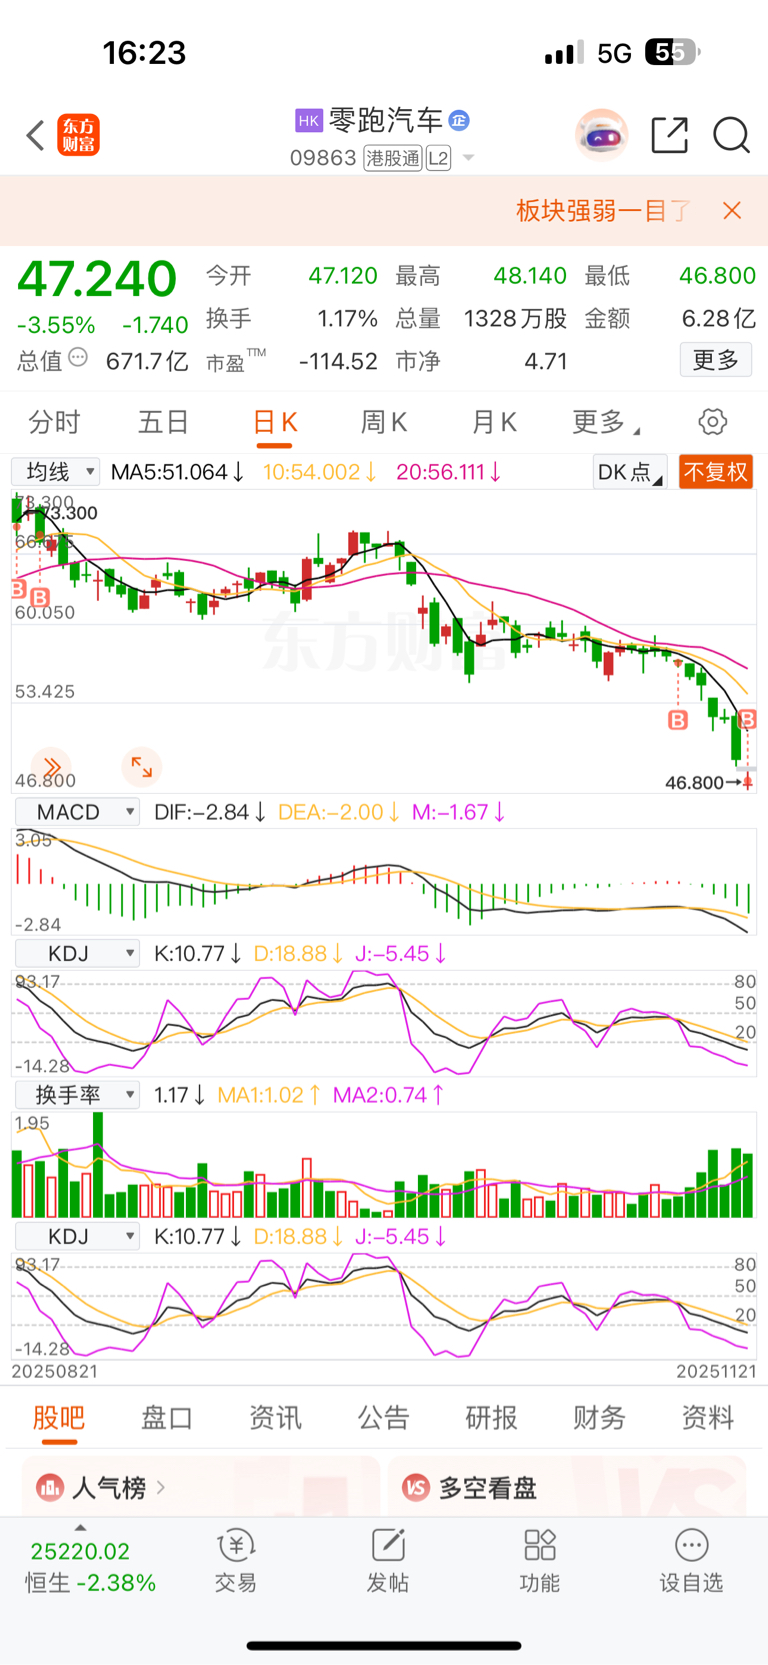Open the first KDJ indicator dropdown
Screen dimensions: 768x1665
76,954
